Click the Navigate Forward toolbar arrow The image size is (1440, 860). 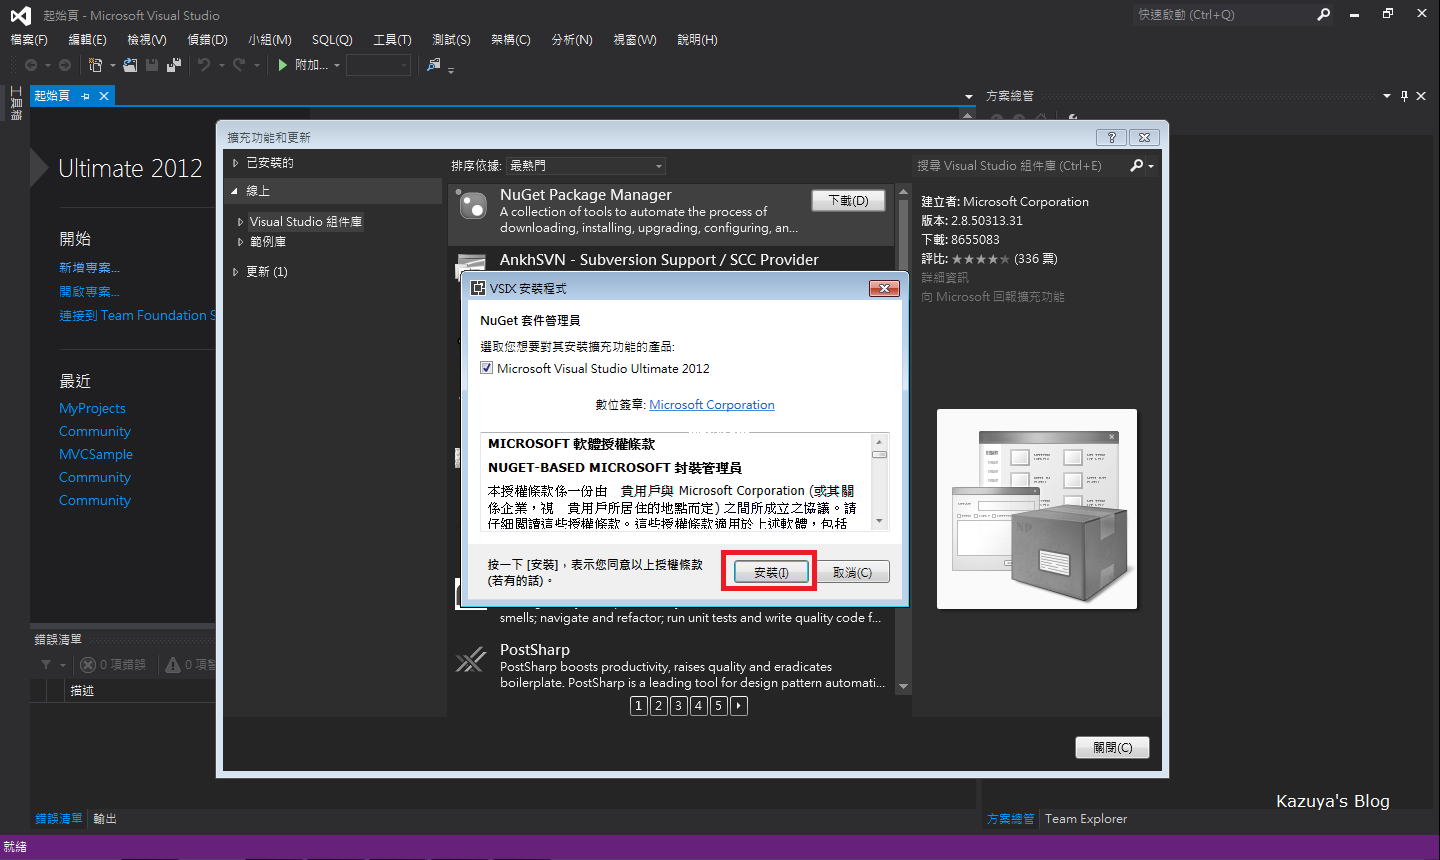coord(65,65)
